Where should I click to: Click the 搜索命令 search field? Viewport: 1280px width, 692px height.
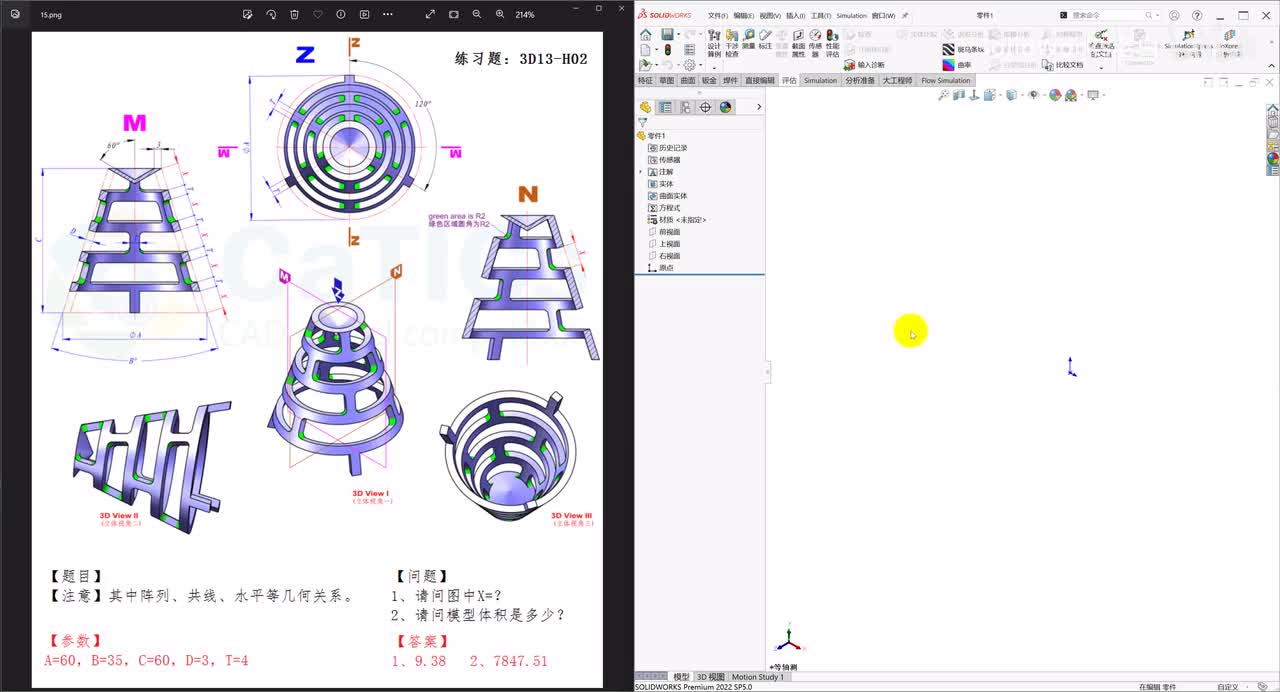point(1107,15)
